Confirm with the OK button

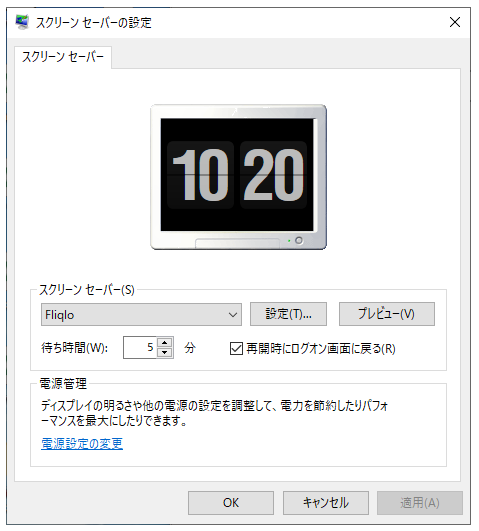pos(231,503)
